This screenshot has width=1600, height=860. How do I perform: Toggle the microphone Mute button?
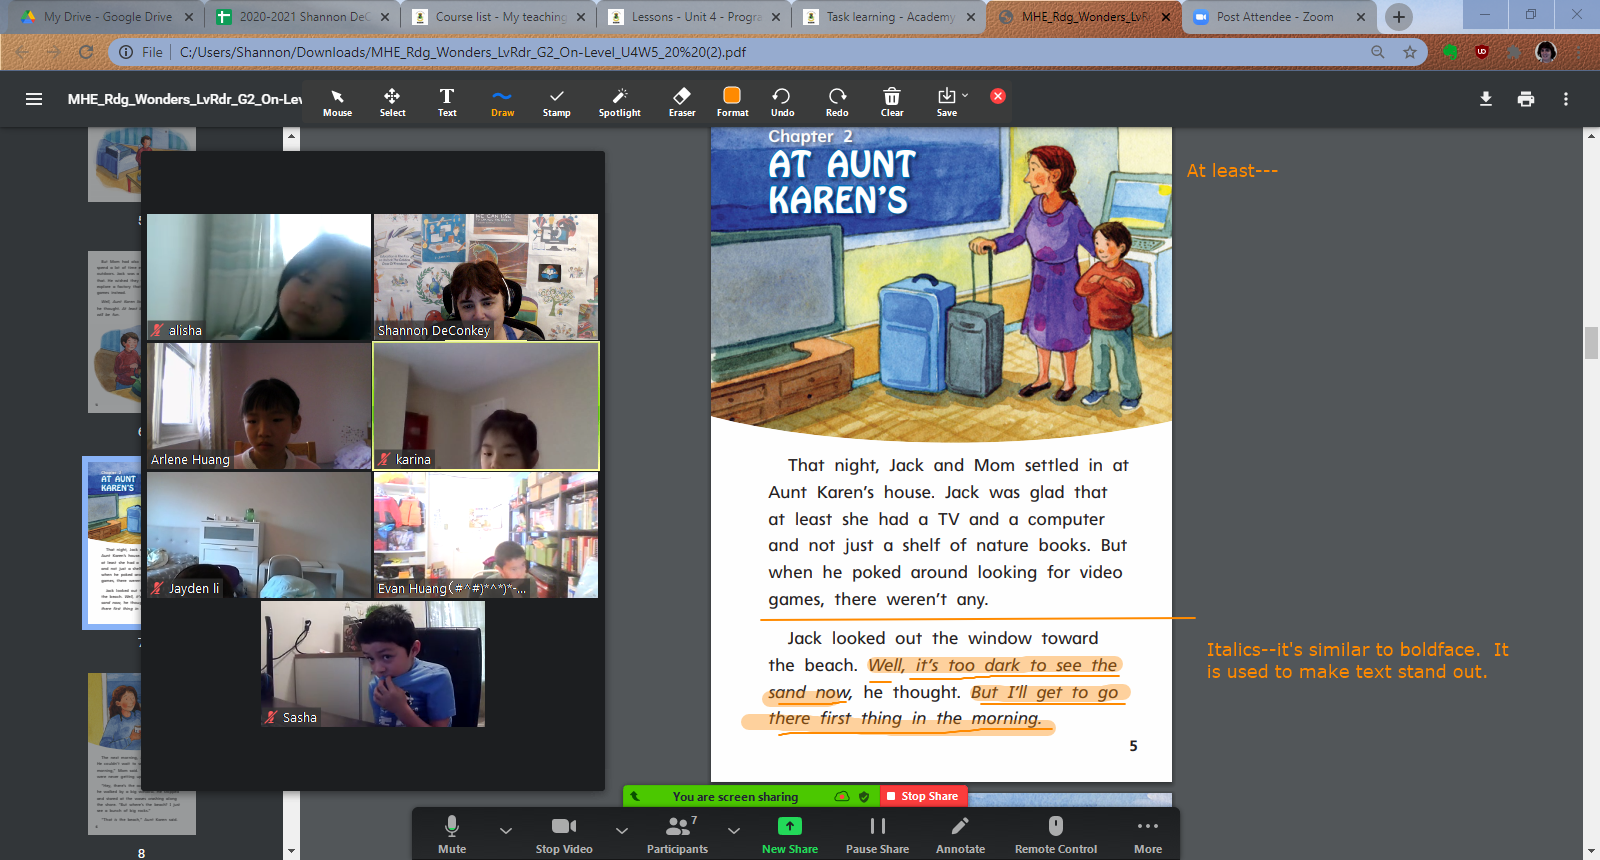[x=452, y=834]
